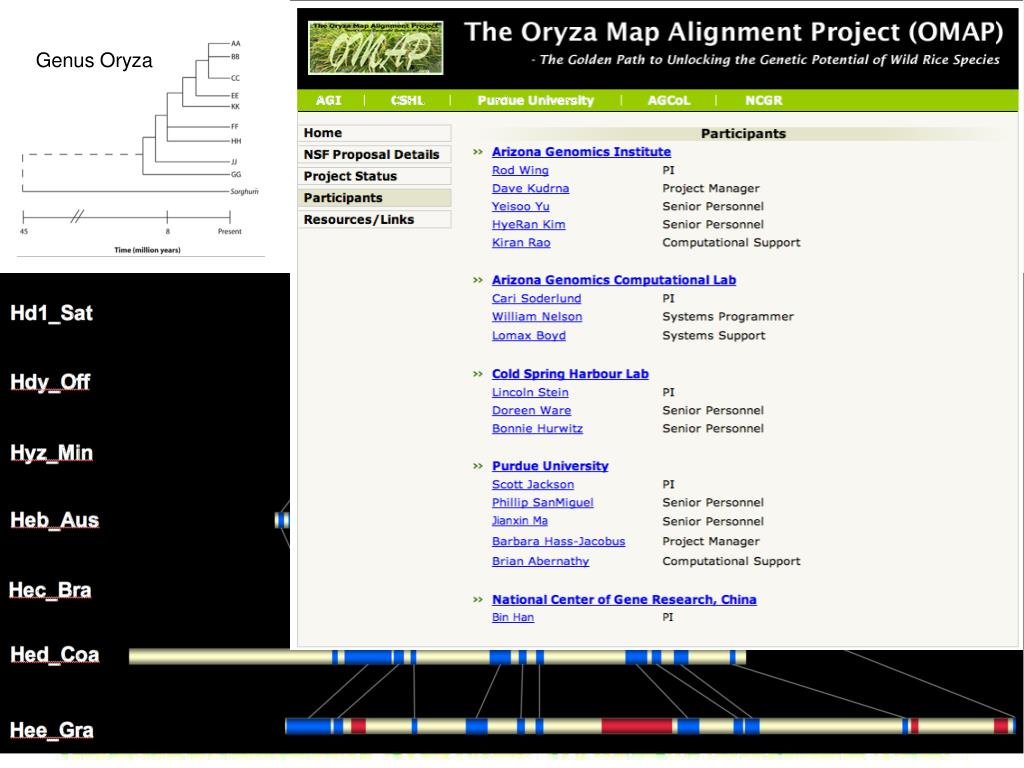1024x768 pixels.
Task: Open the AGI link in green bar
Action: point(328,101)
